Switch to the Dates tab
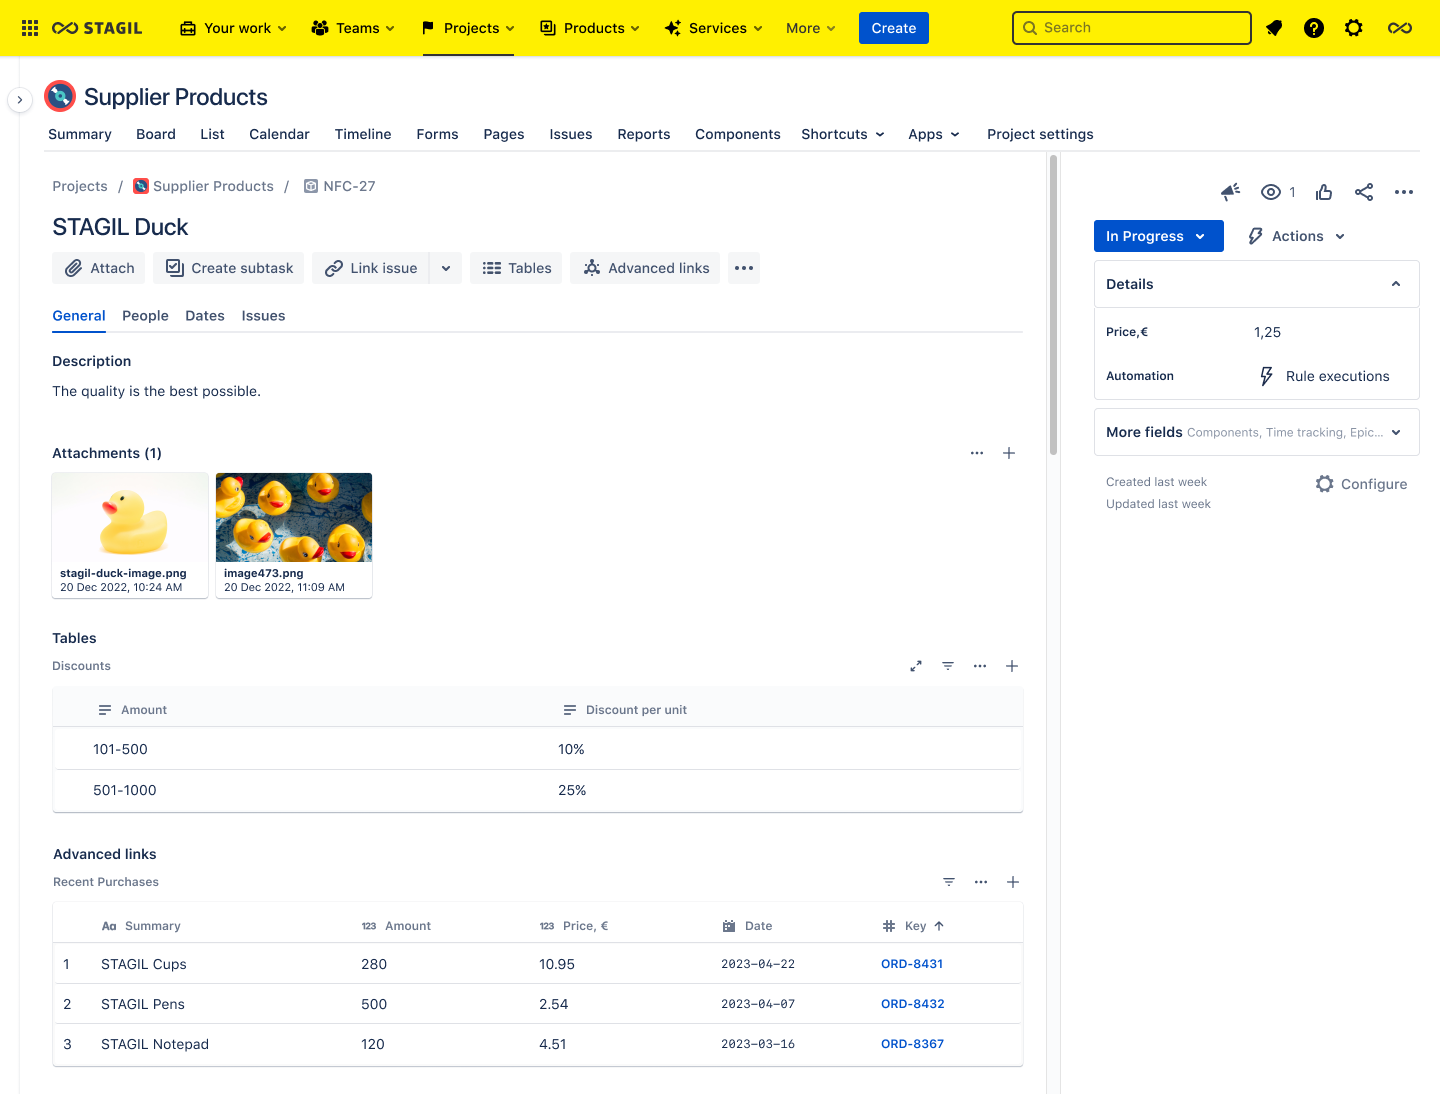This screenshot has height=1094, width=1440. 205,316
